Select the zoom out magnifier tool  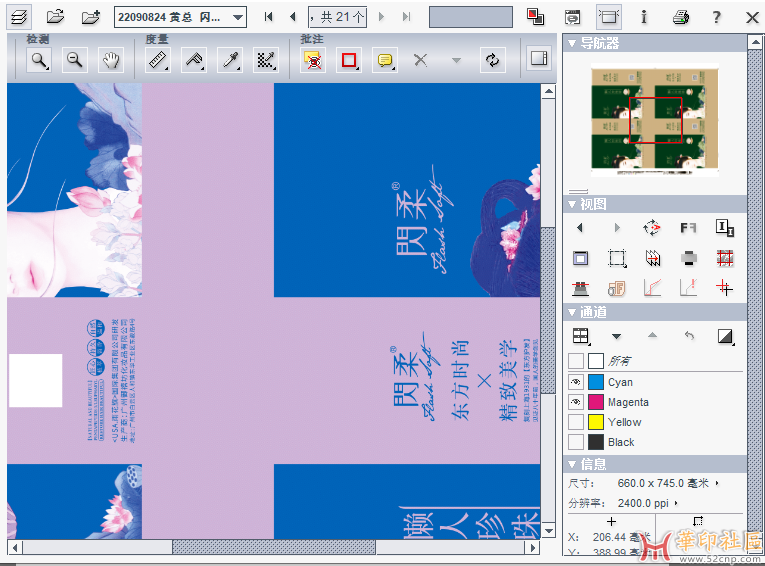[x=75, y=60]
